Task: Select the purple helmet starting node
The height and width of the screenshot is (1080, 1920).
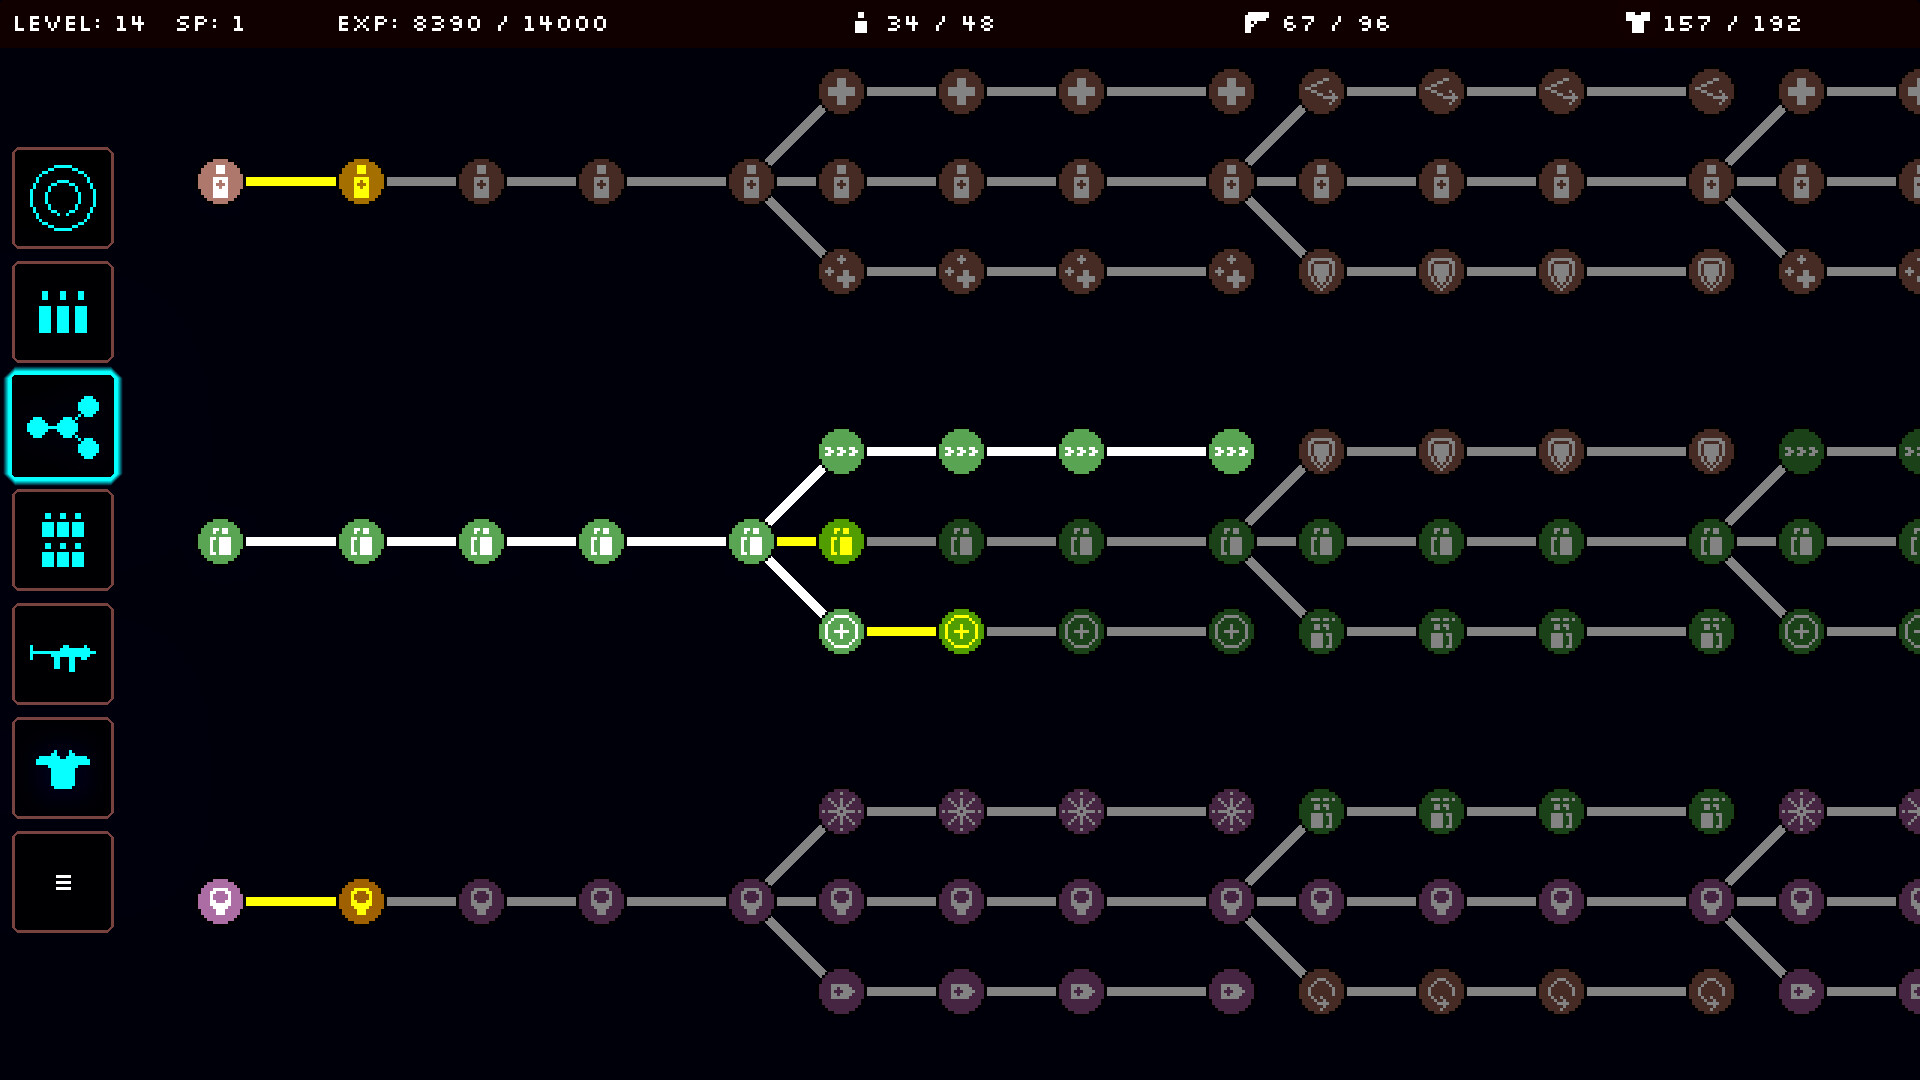Action: coord(221,901)
